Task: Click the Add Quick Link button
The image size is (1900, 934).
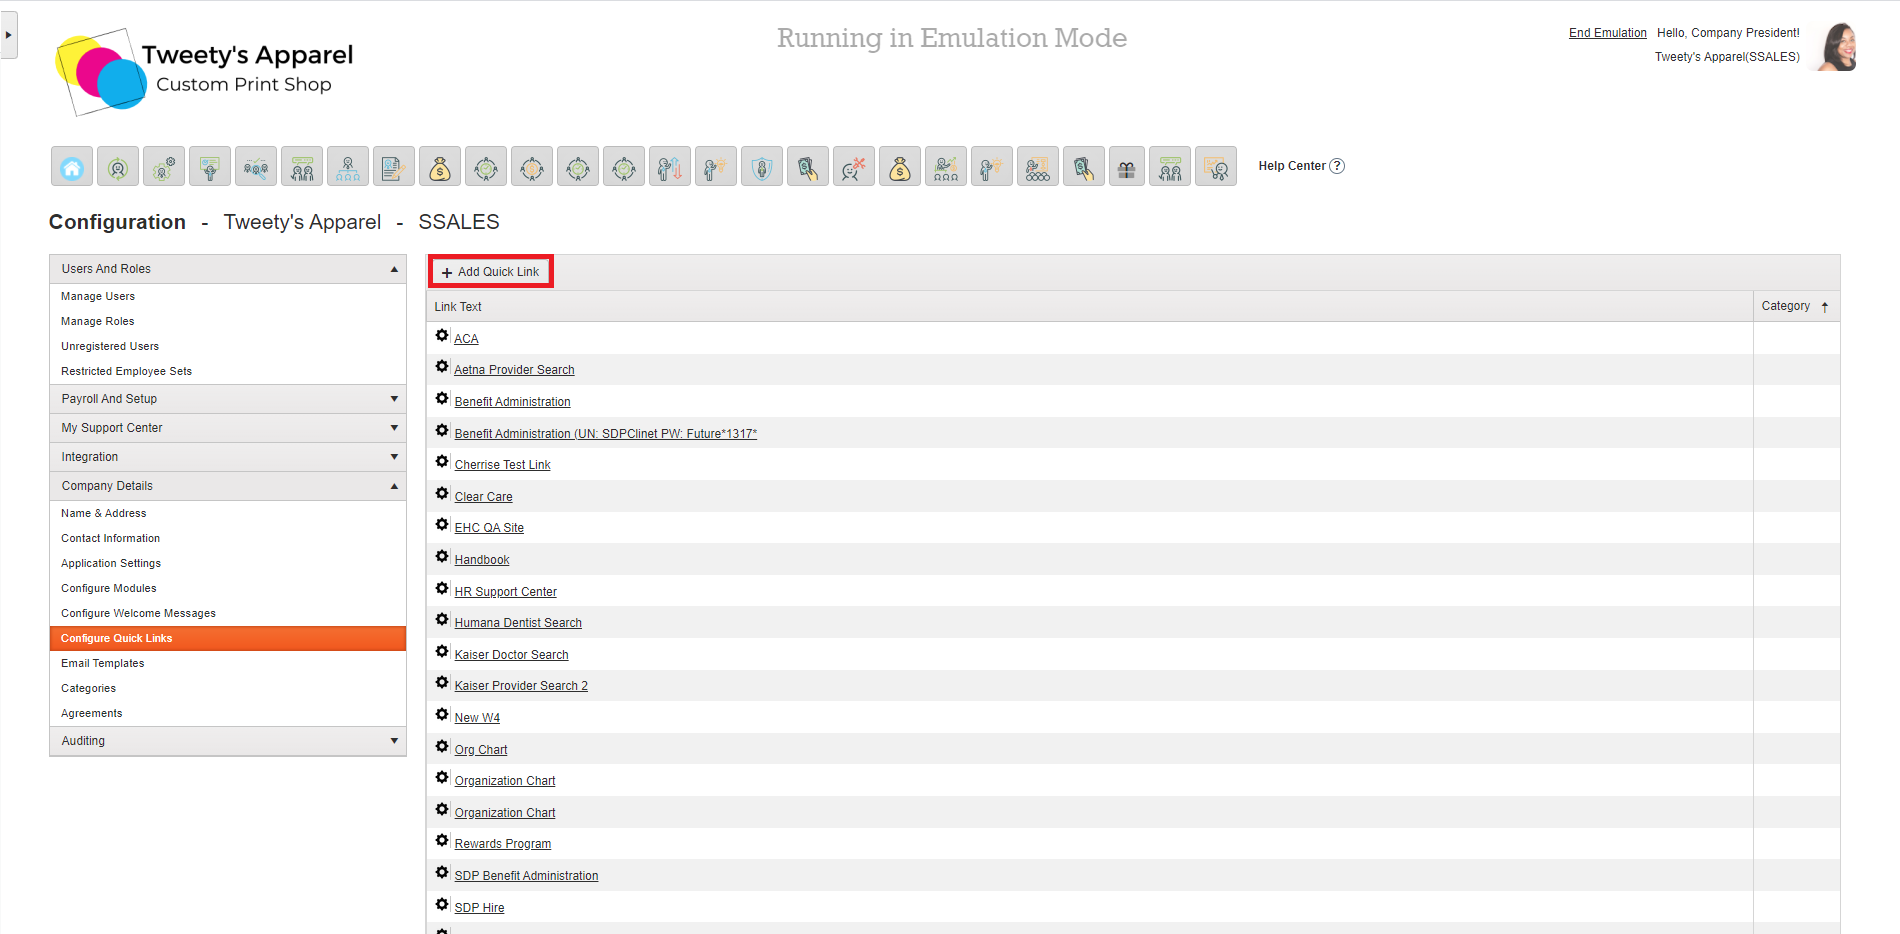Action: (491, 271)
